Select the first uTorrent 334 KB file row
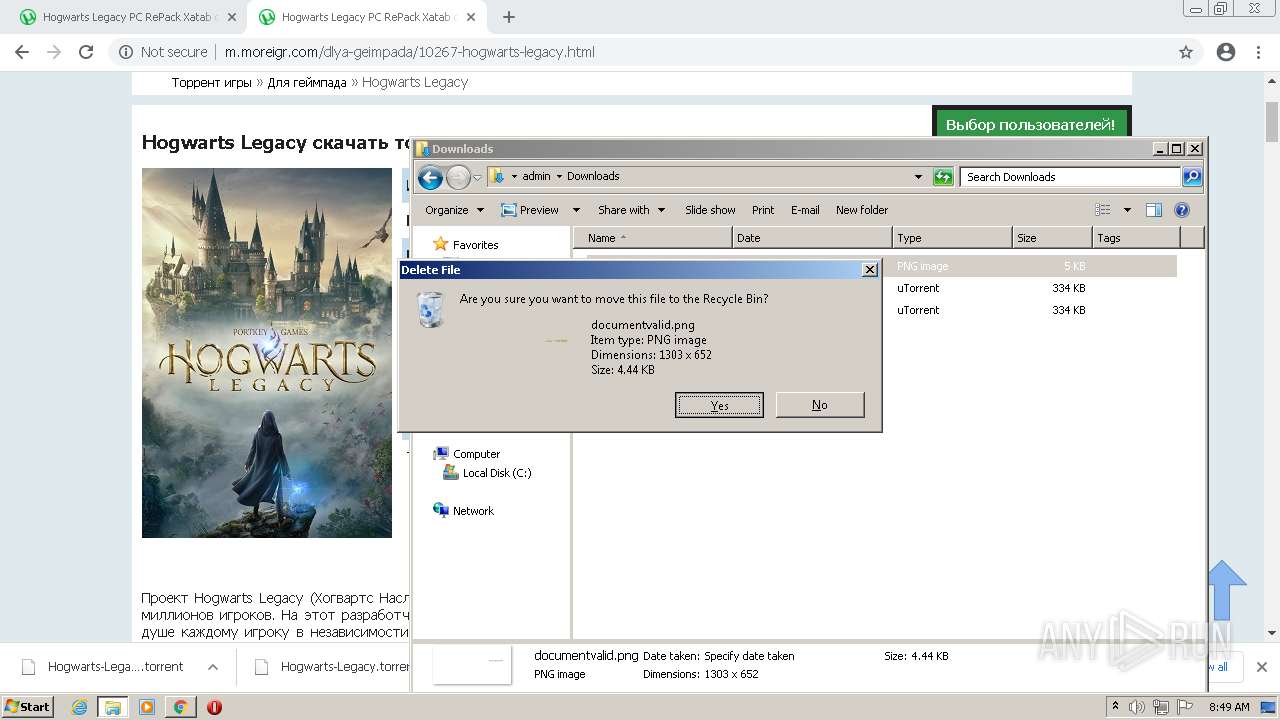The image size is (1280, 720). click(x=1030, y=288)
